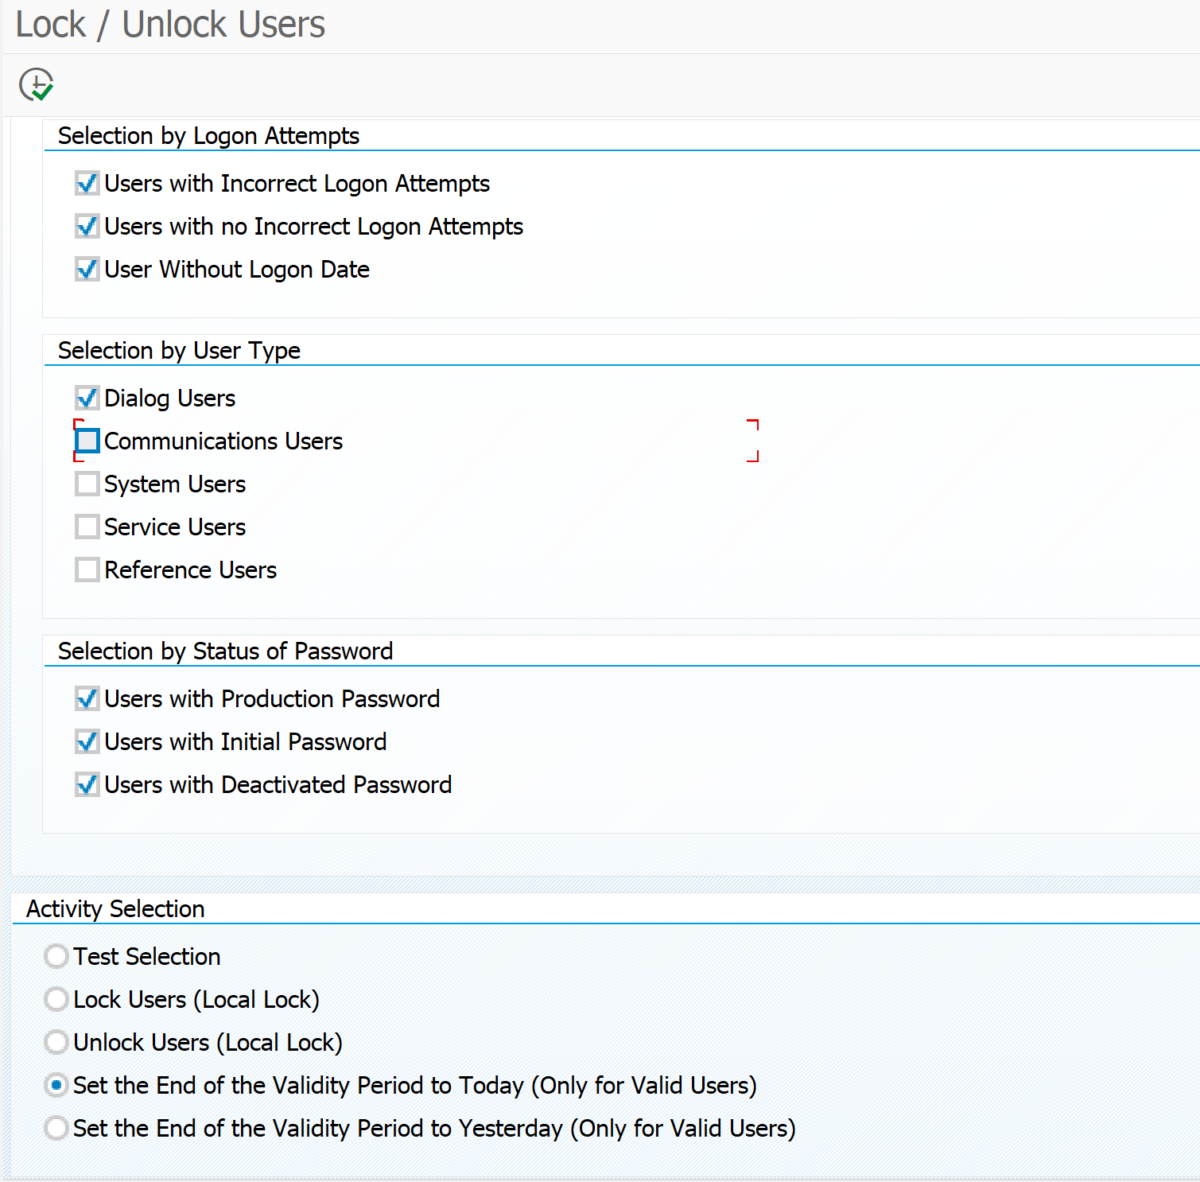
Task: Check the Reference Users box
Action: 87,569
